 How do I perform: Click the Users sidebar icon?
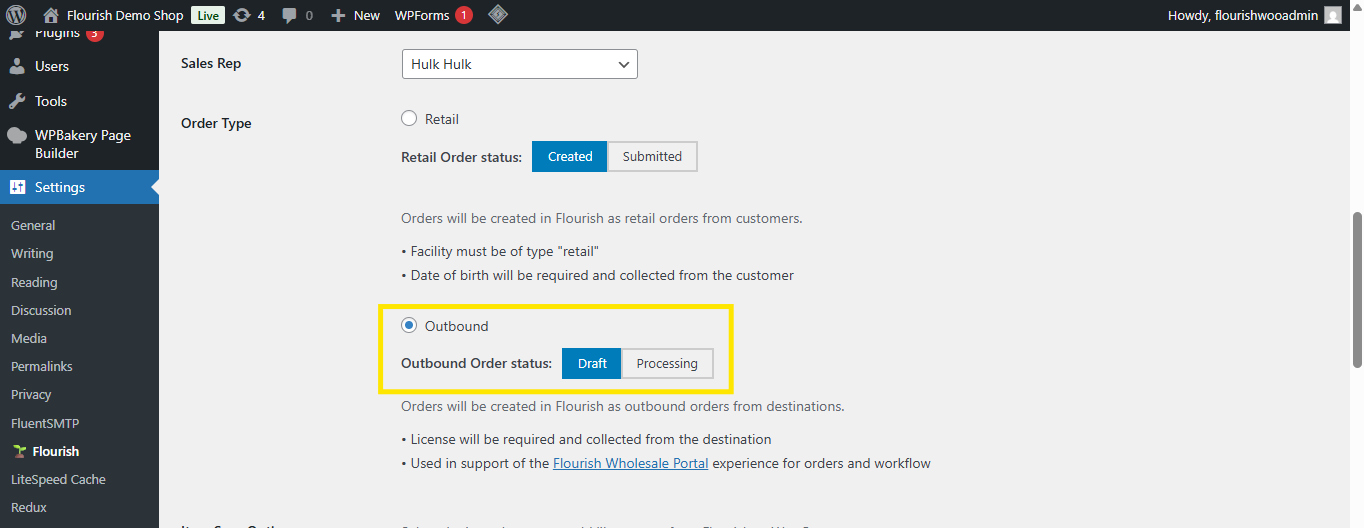point(17,66)
